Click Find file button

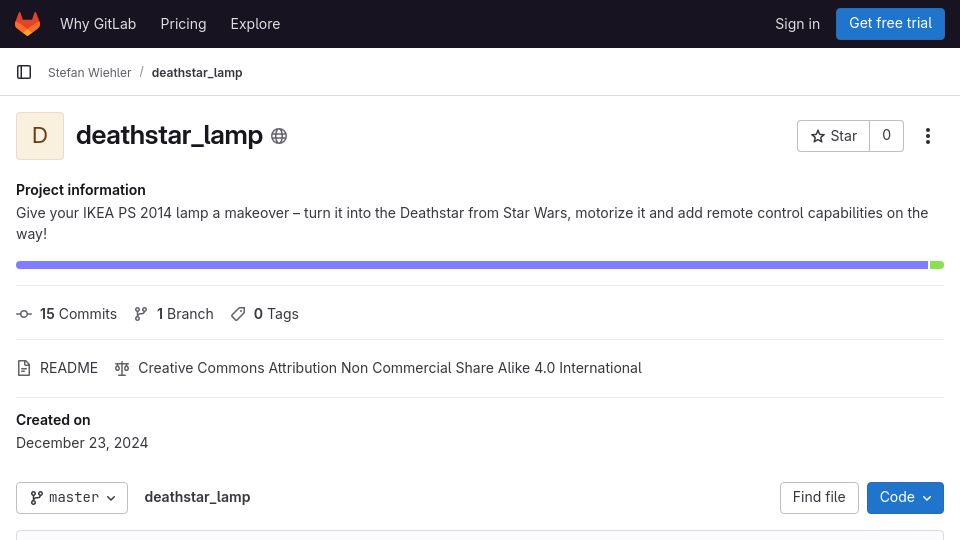tap(819, 498)
